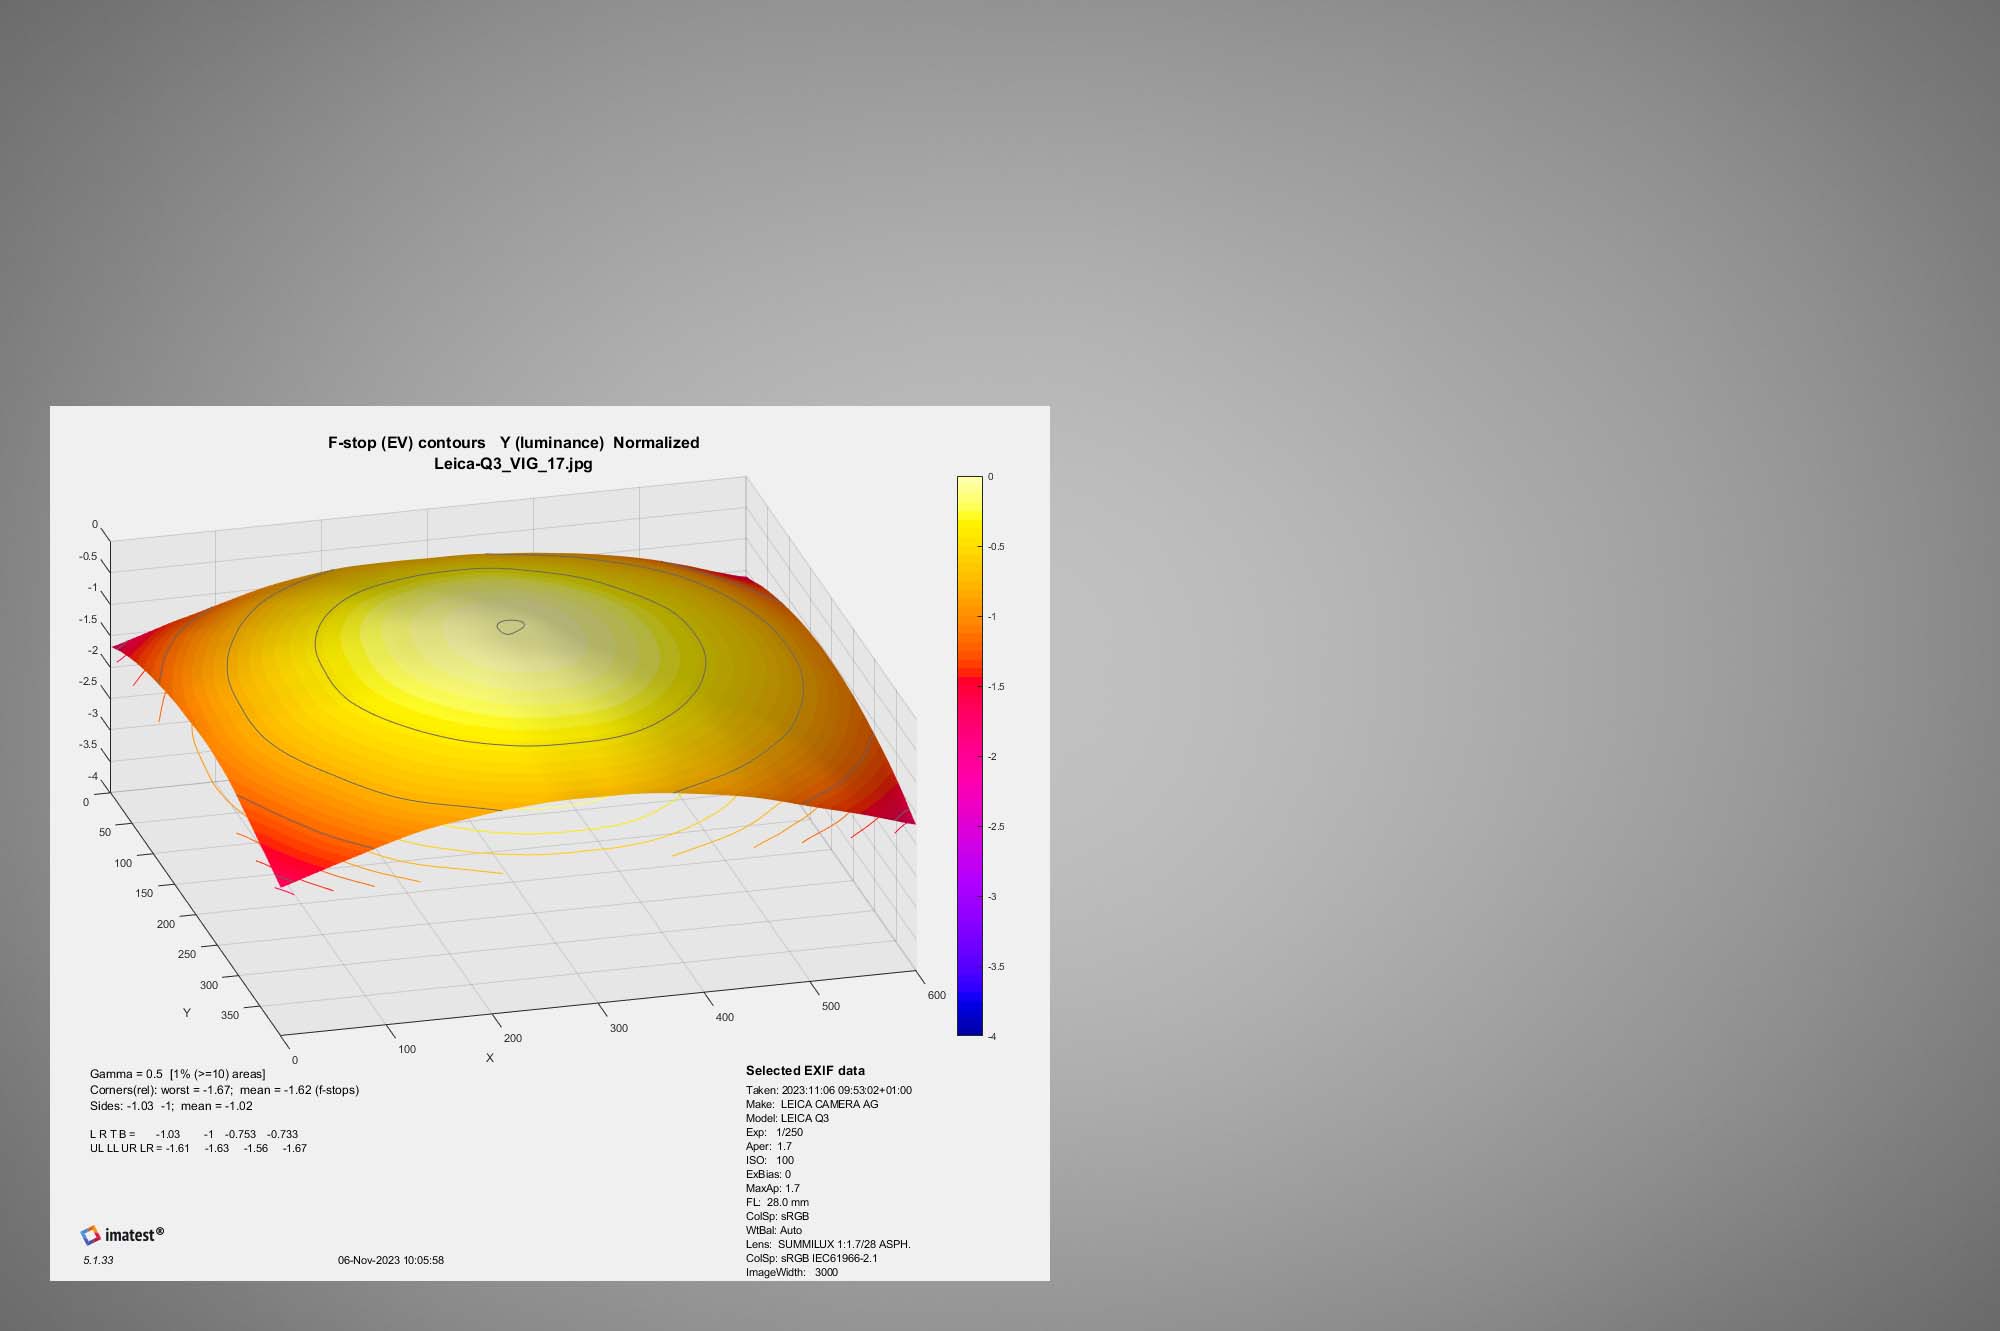Click the small center contour on surface
Viewport: 2000px width, 1331px height.
511,627
